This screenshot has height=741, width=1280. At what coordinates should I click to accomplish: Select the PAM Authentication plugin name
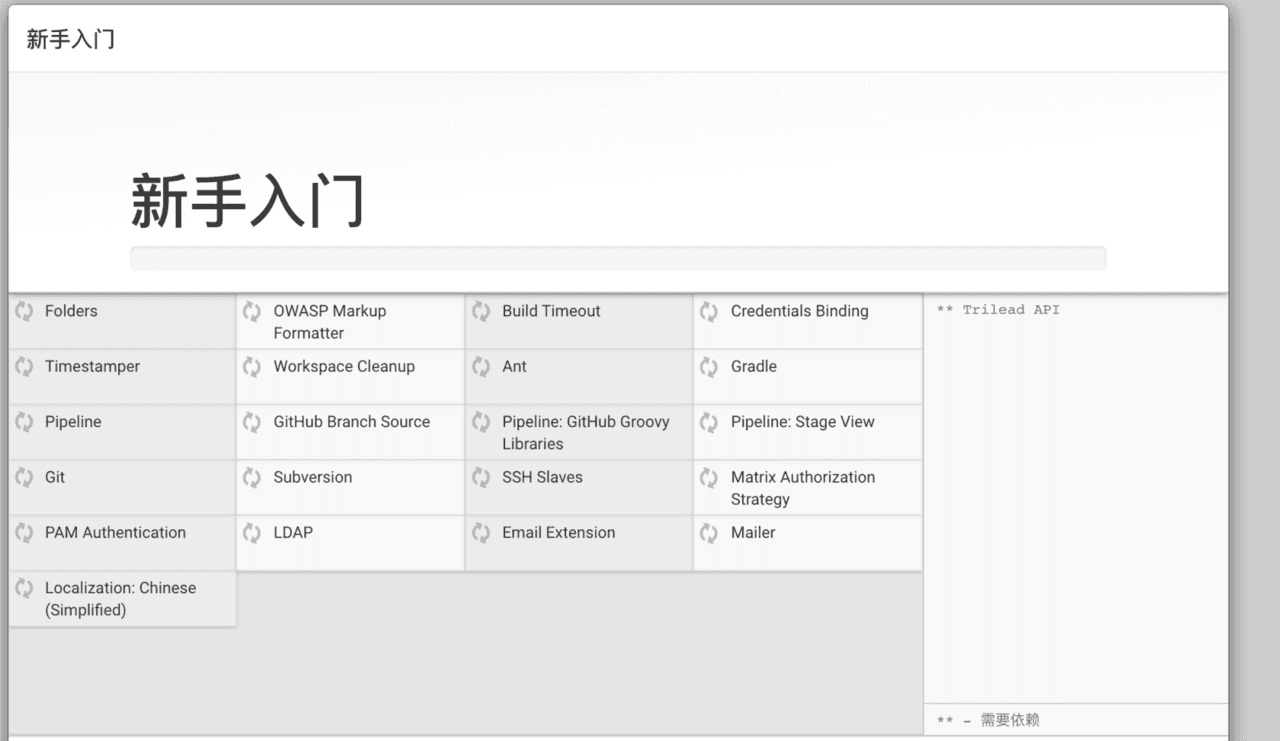(115, 532)
